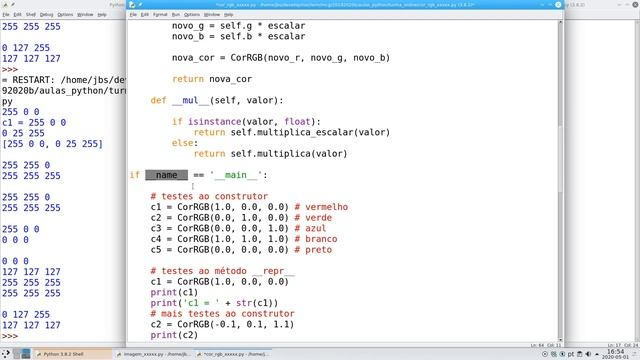Open Help menu in Python Shell window
Viewport: 640px width, 360px height.
click(x=102, y=14)
